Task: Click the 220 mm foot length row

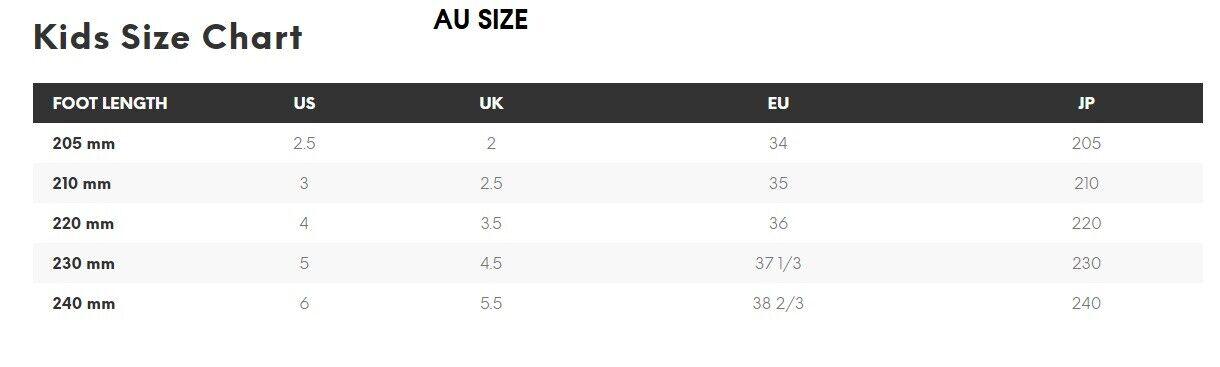Action: [618, 223]
